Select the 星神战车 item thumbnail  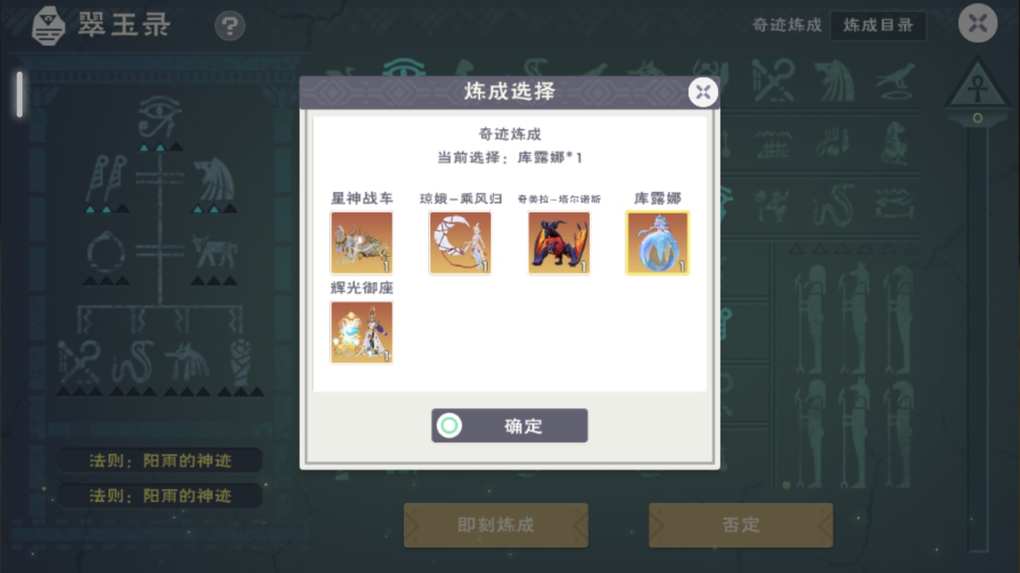click(x=362, y=243)
